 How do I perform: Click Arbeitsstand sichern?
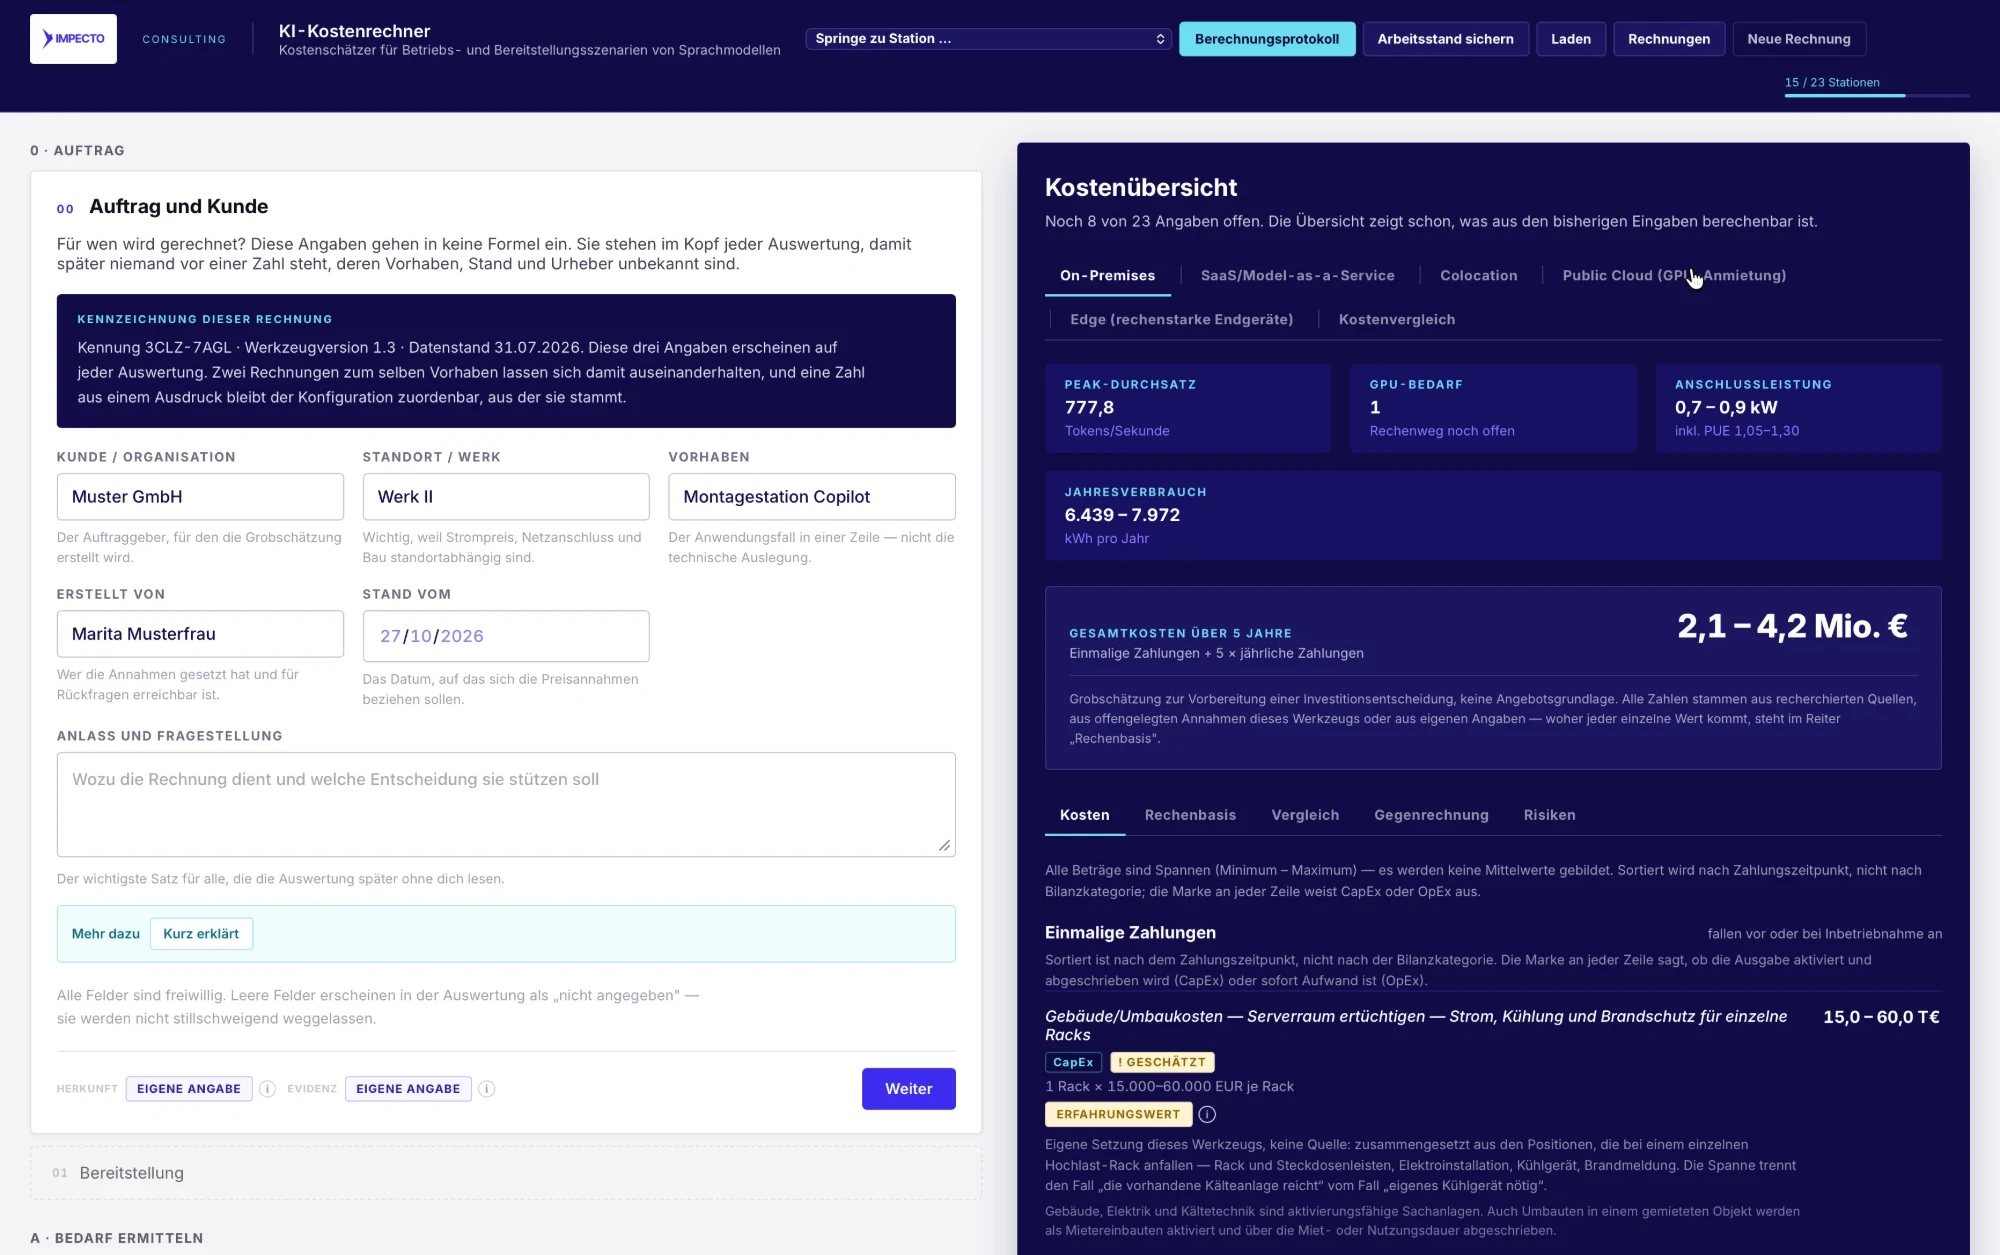click(1445, 39)
